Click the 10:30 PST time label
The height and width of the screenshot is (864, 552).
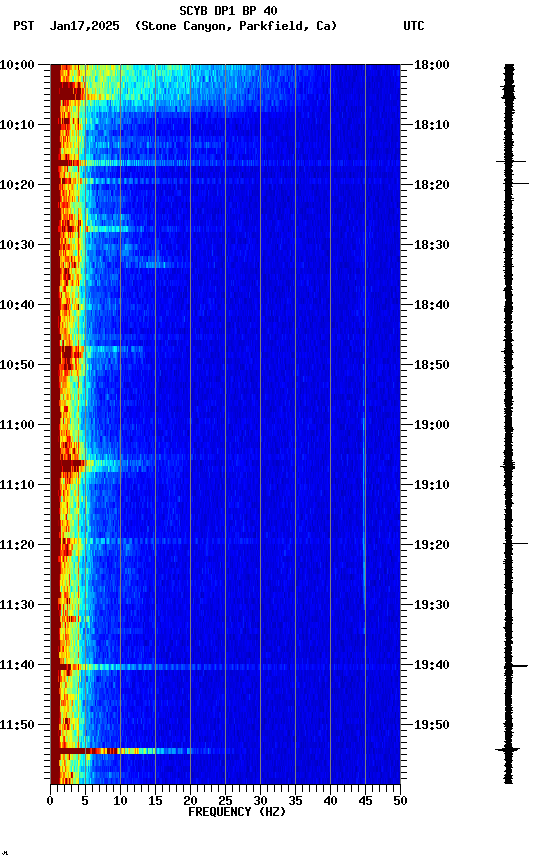coord(17,245)
